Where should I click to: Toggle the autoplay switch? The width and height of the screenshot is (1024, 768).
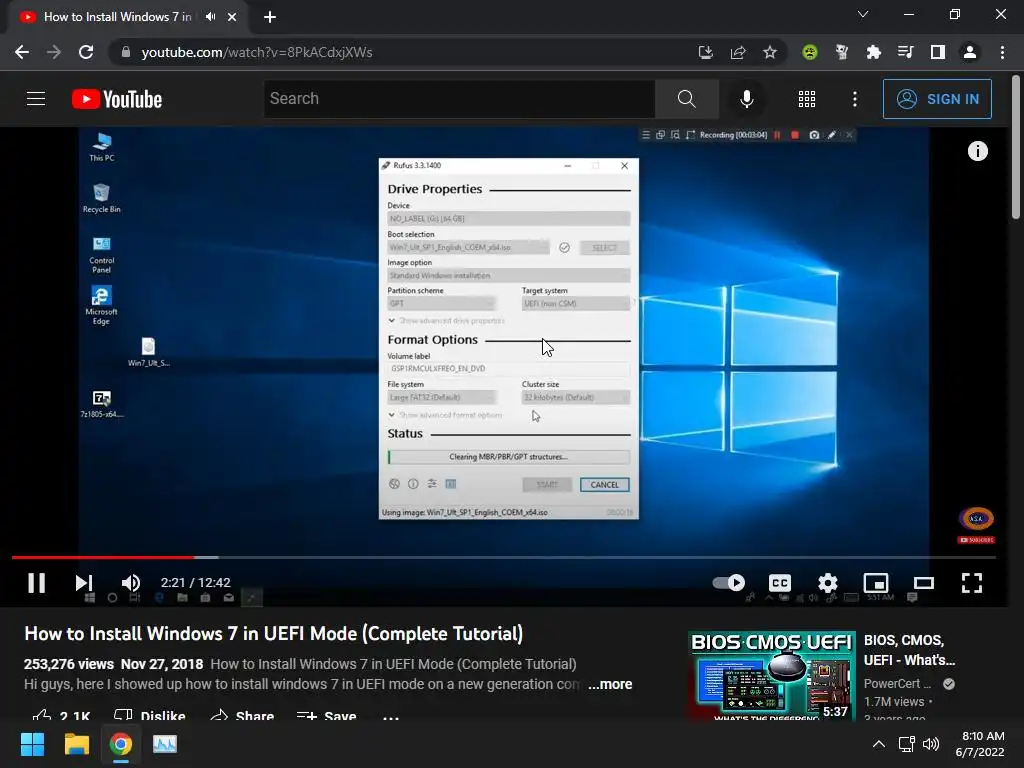[x=729, y=582]
